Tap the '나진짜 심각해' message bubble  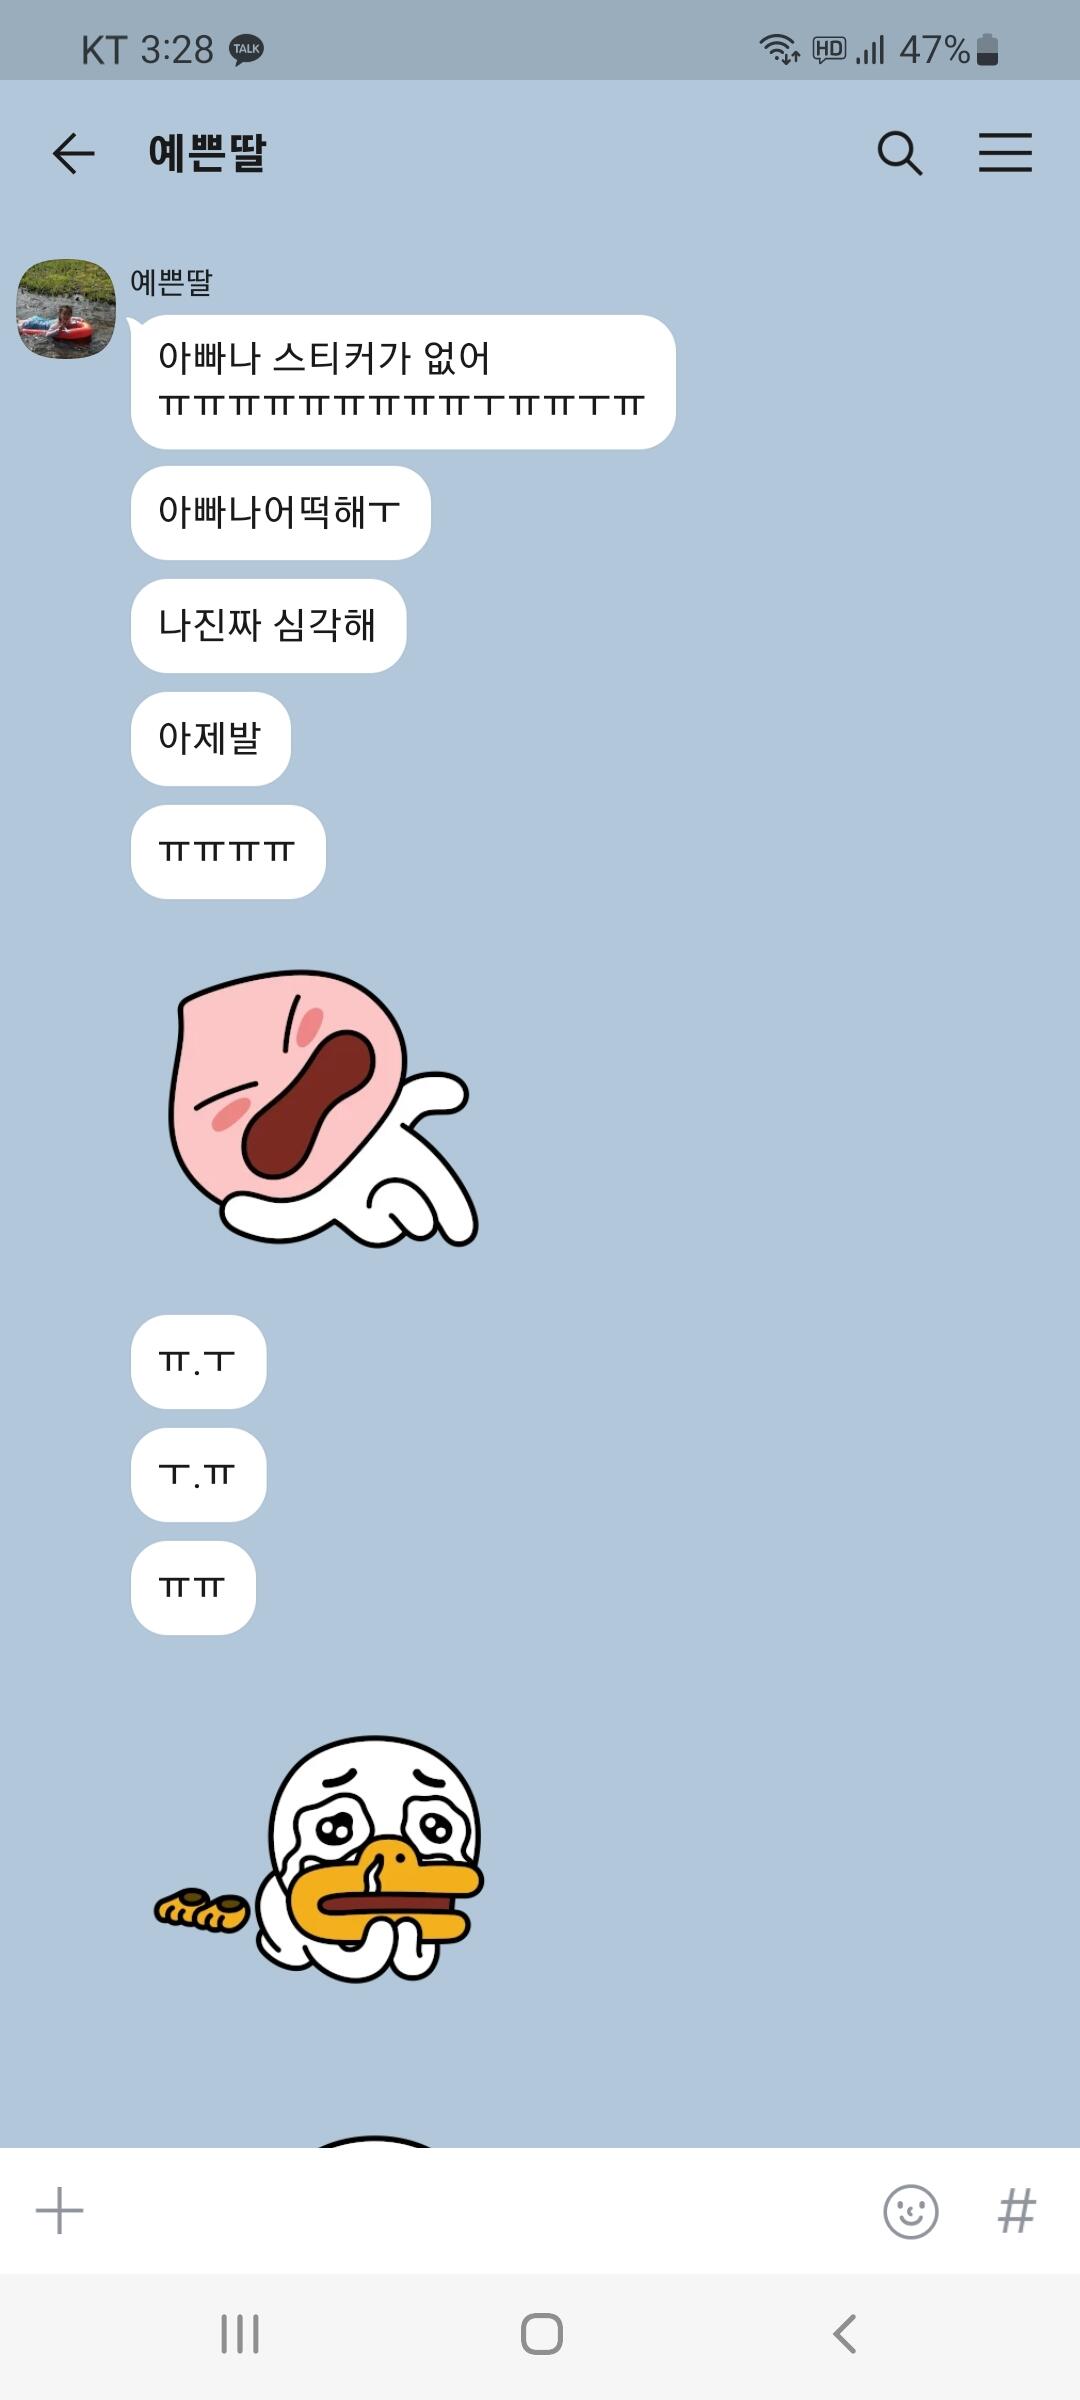(268, 626)
